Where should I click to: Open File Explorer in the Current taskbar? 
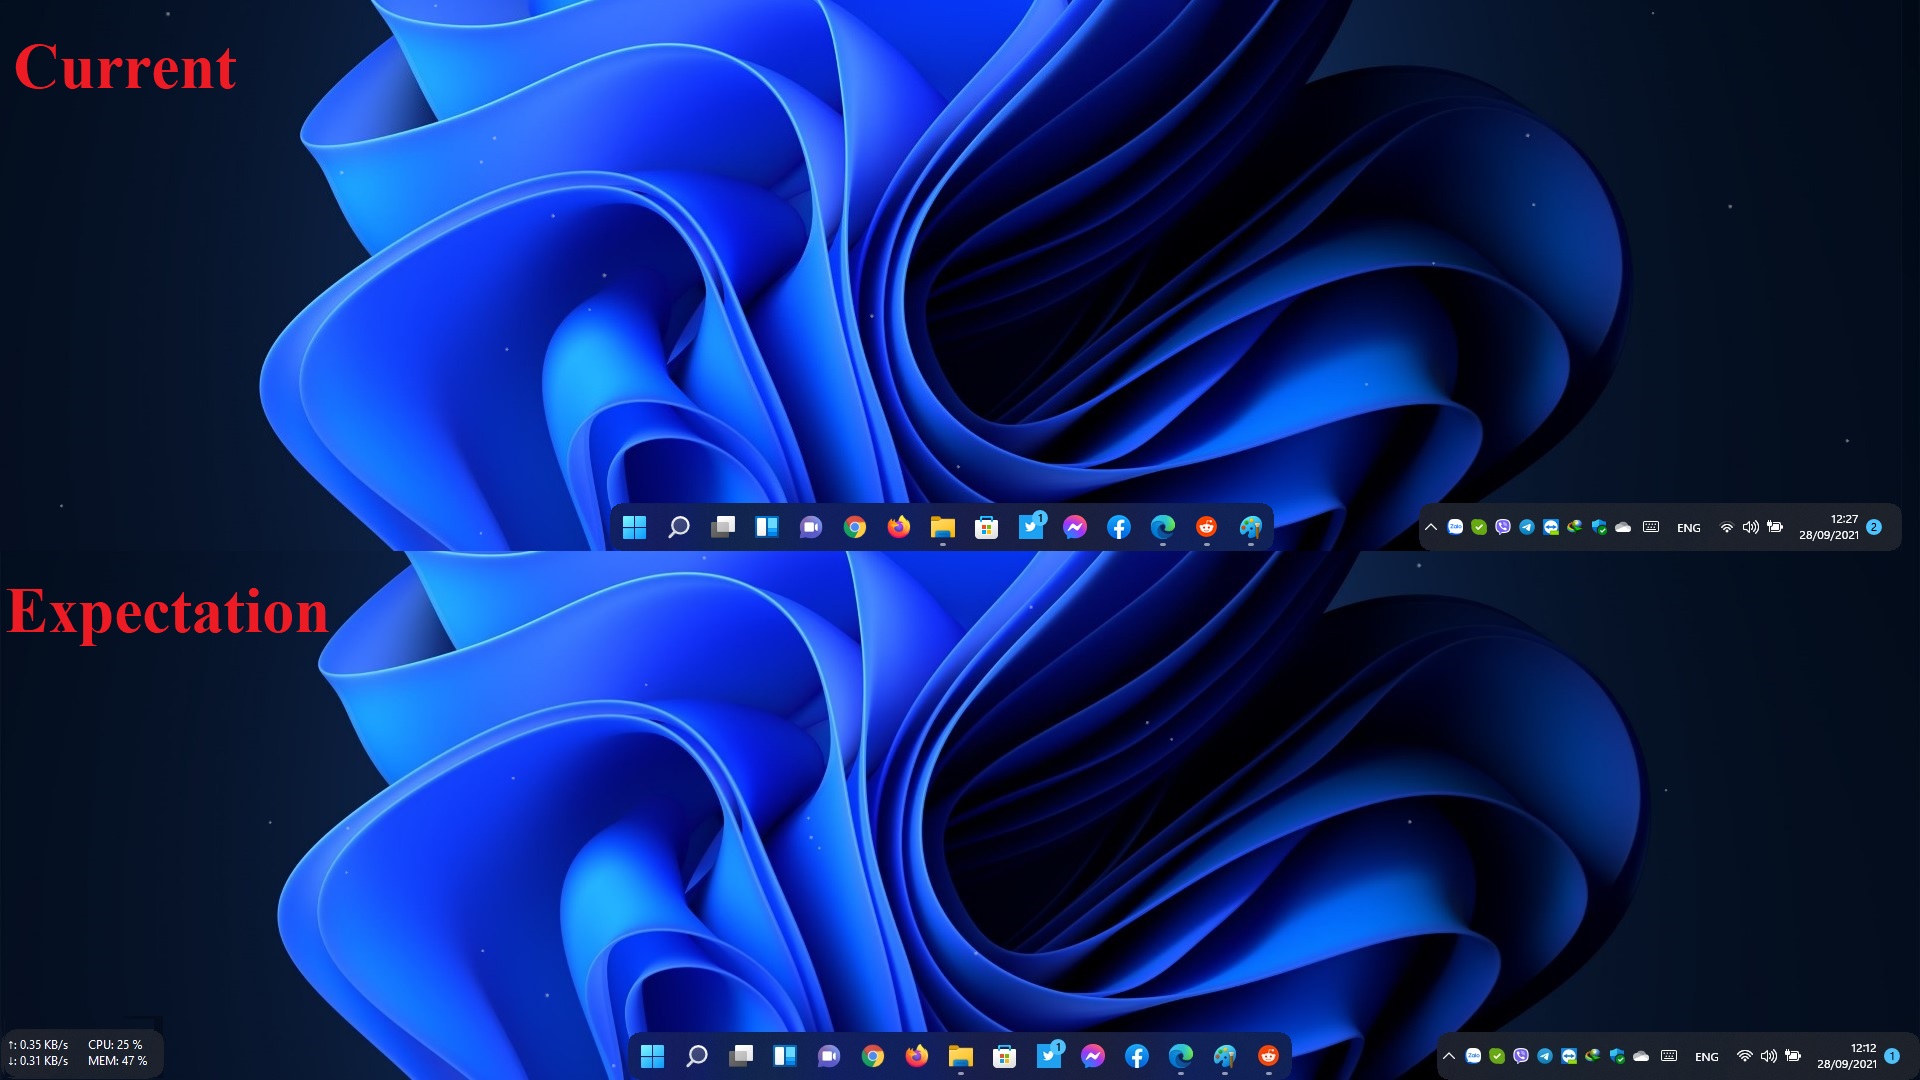[x=943, y=527]
